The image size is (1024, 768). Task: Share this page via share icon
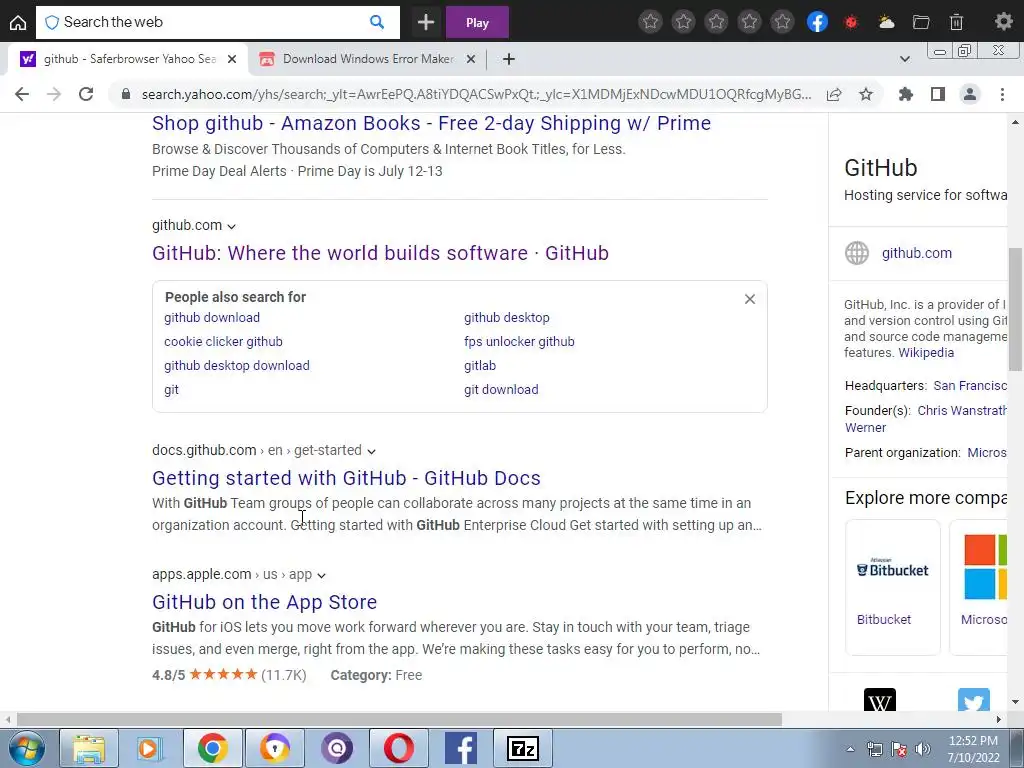pos(834,94)
